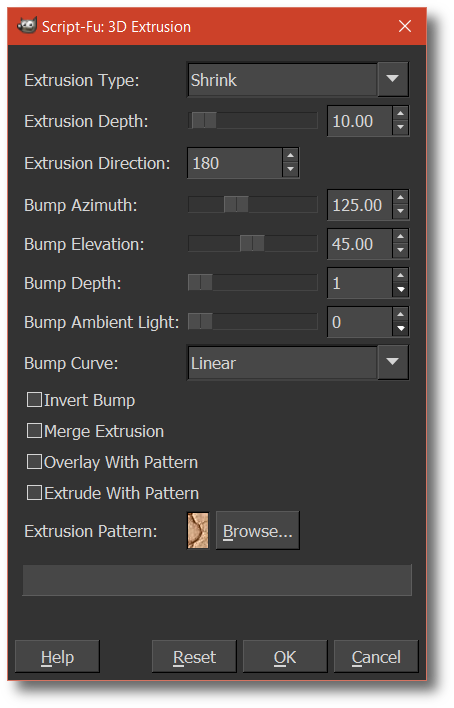Screen dimensions: 454x708
Task: Click the Extrusion Depth slider
Action: (253, 121)
